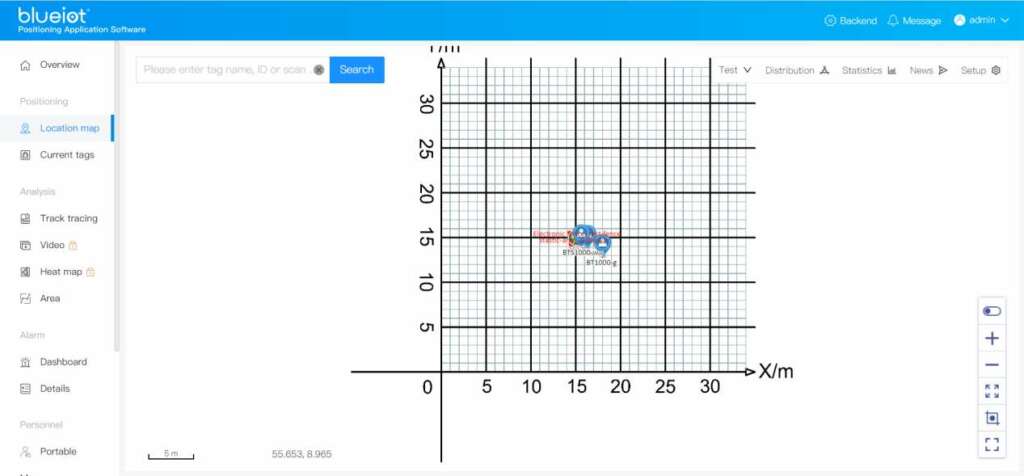
Task: Click the zoom in plus icon
Action: click(x=991, y=338)
